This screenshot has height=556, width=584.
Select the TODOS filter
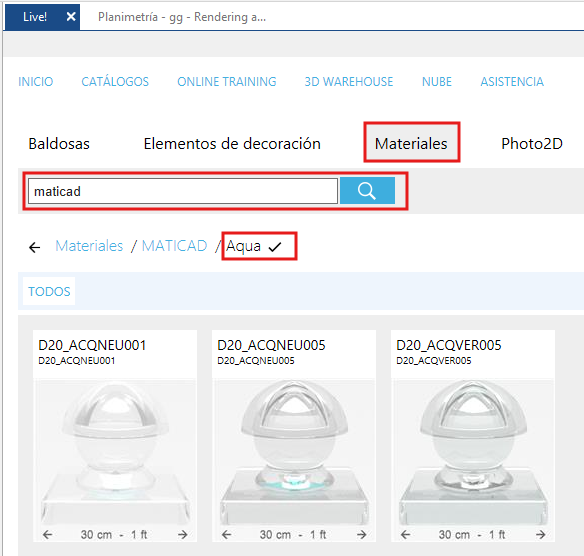tap(49, 291)
